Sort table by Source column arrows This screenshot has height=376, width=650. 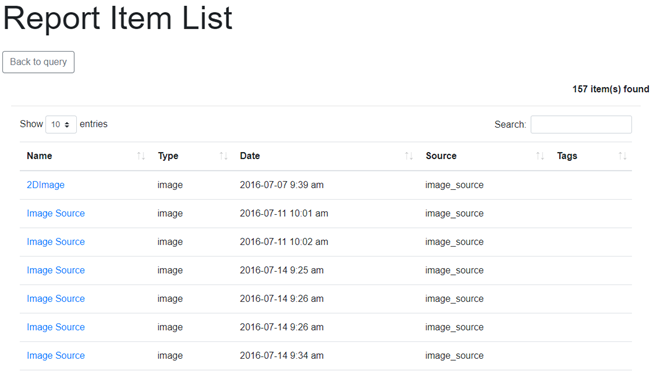540,156
